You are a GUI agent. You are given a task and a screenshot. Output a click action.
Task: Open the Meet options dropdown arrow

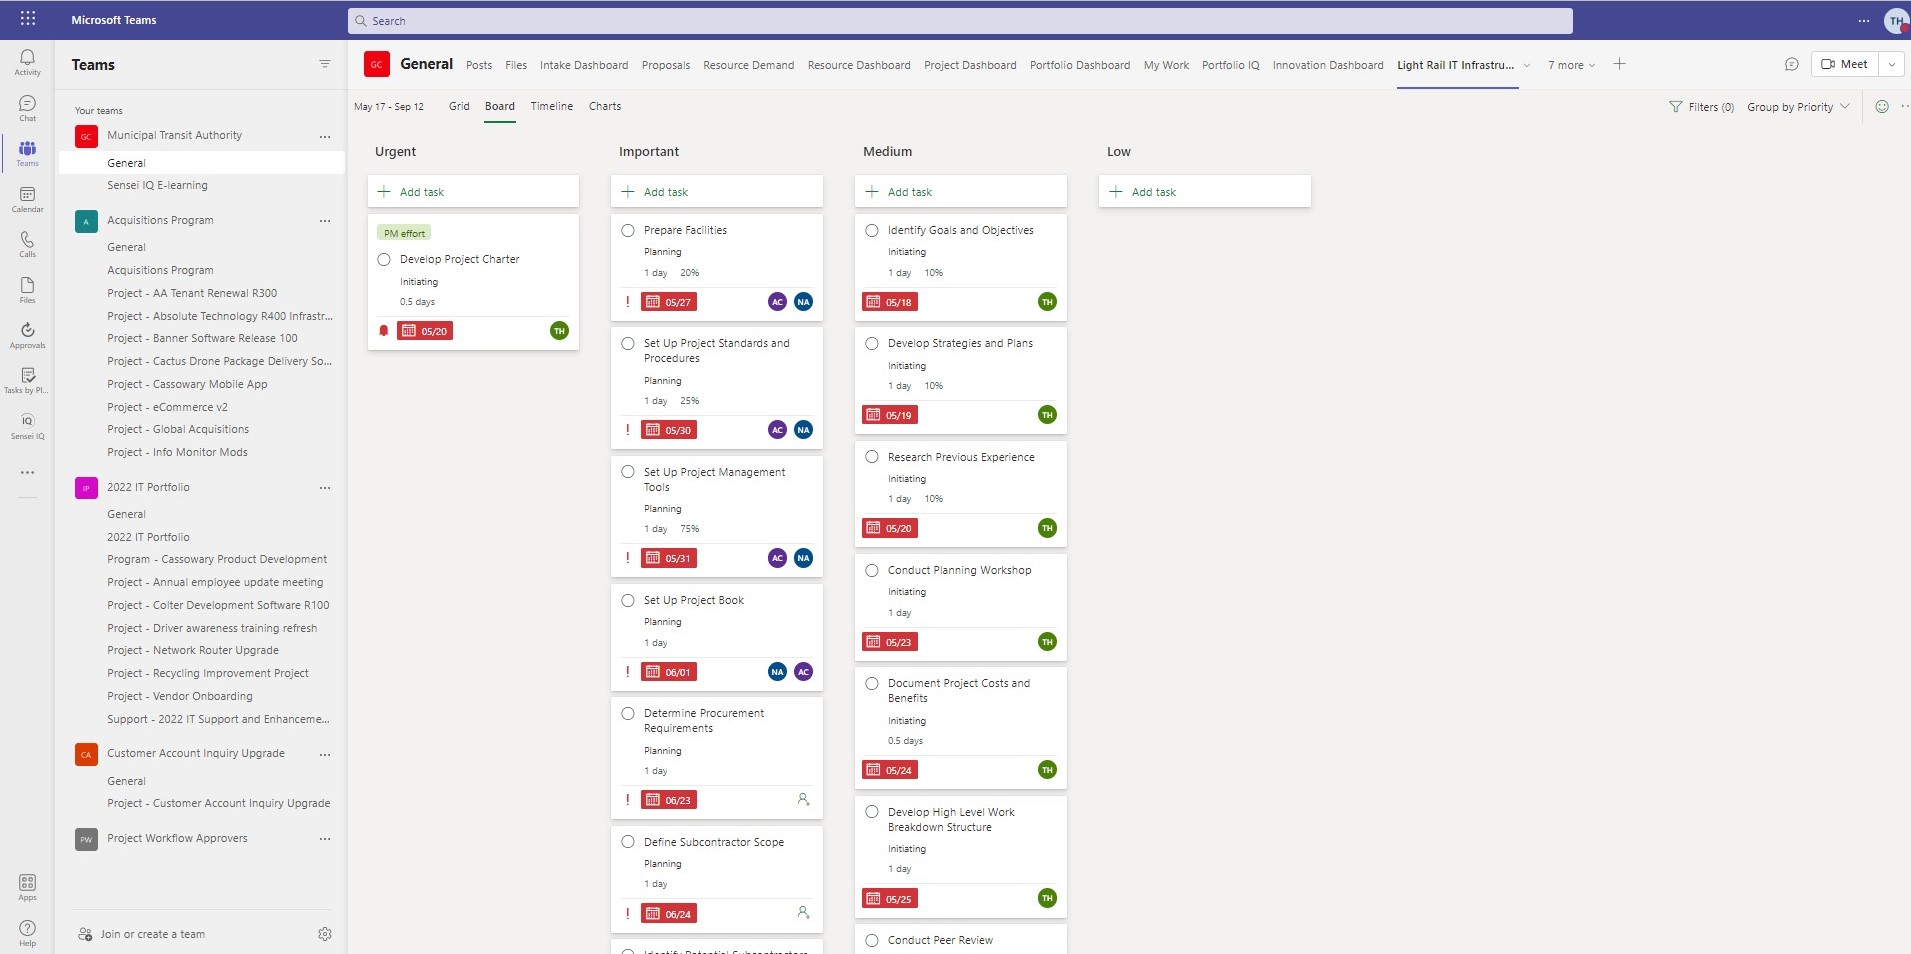(x=1891, y=64)
